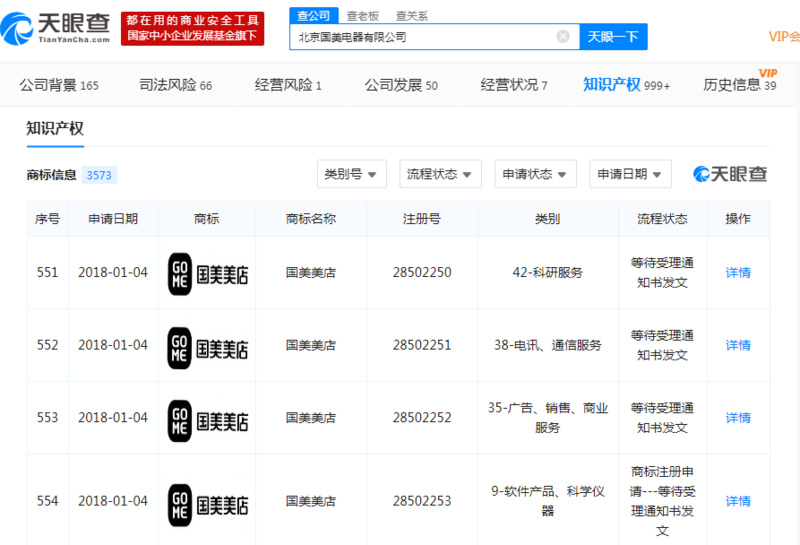Expand the 类别号 filter dropdown
Viewport: 800px width, 545px height.
tap(351, 174)
